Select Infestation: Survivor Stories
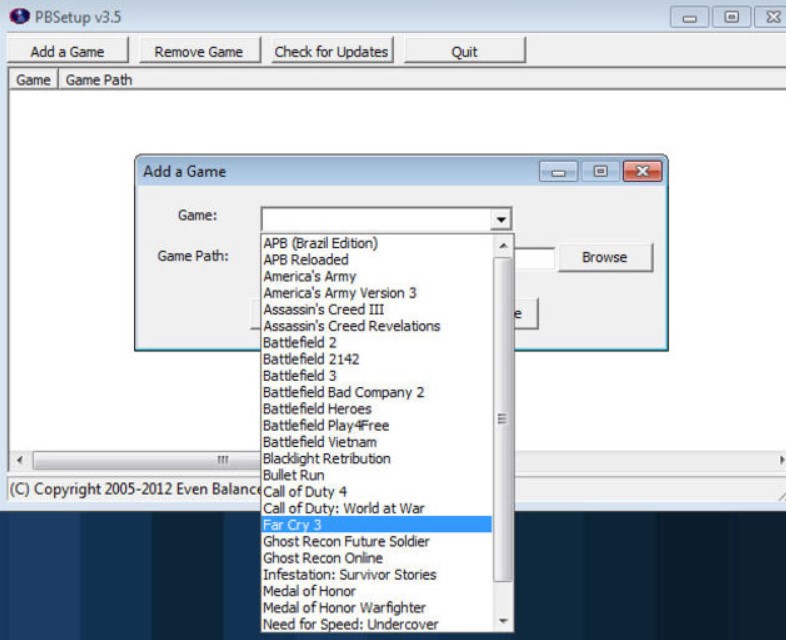Viewport: 786px width, 640px height. [376, 574]
